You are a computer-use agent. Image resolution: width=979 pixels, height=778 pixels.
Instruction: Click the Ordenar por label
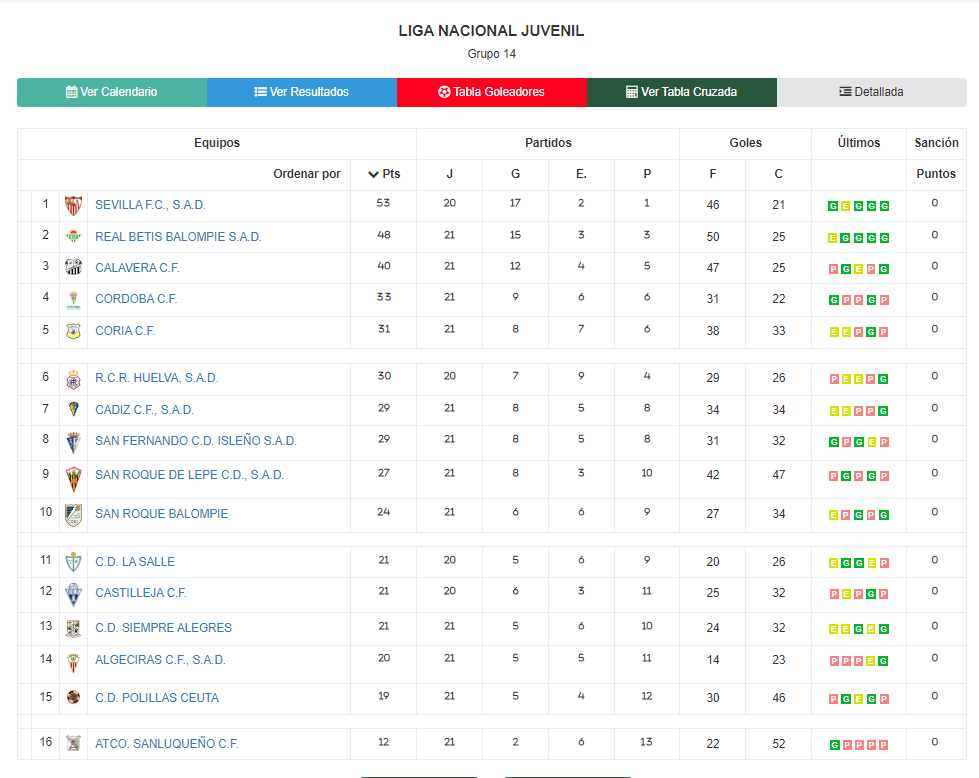[307, 174]
